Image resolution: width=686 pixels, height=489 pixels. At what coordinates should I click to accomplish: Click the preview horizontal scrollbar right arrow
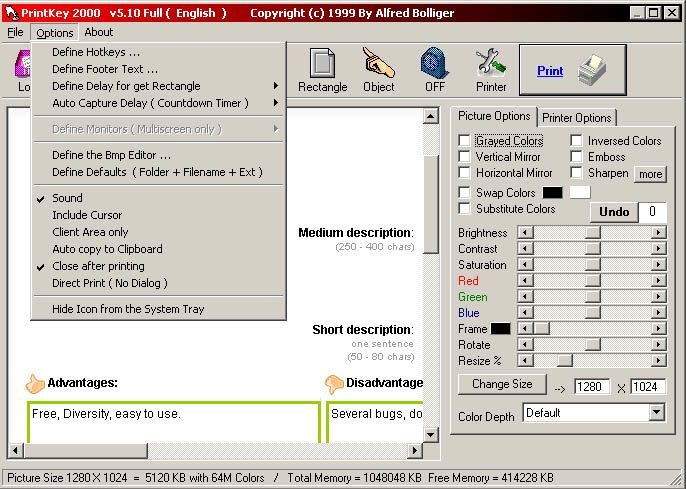(415, 450)
